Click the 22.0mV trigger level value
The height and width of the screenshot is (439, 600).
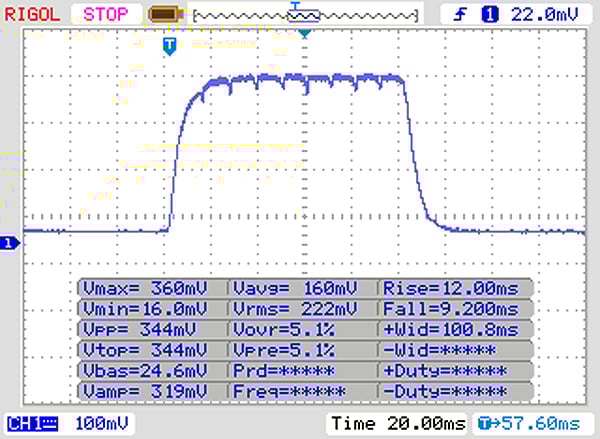click(x=544, y=15)
